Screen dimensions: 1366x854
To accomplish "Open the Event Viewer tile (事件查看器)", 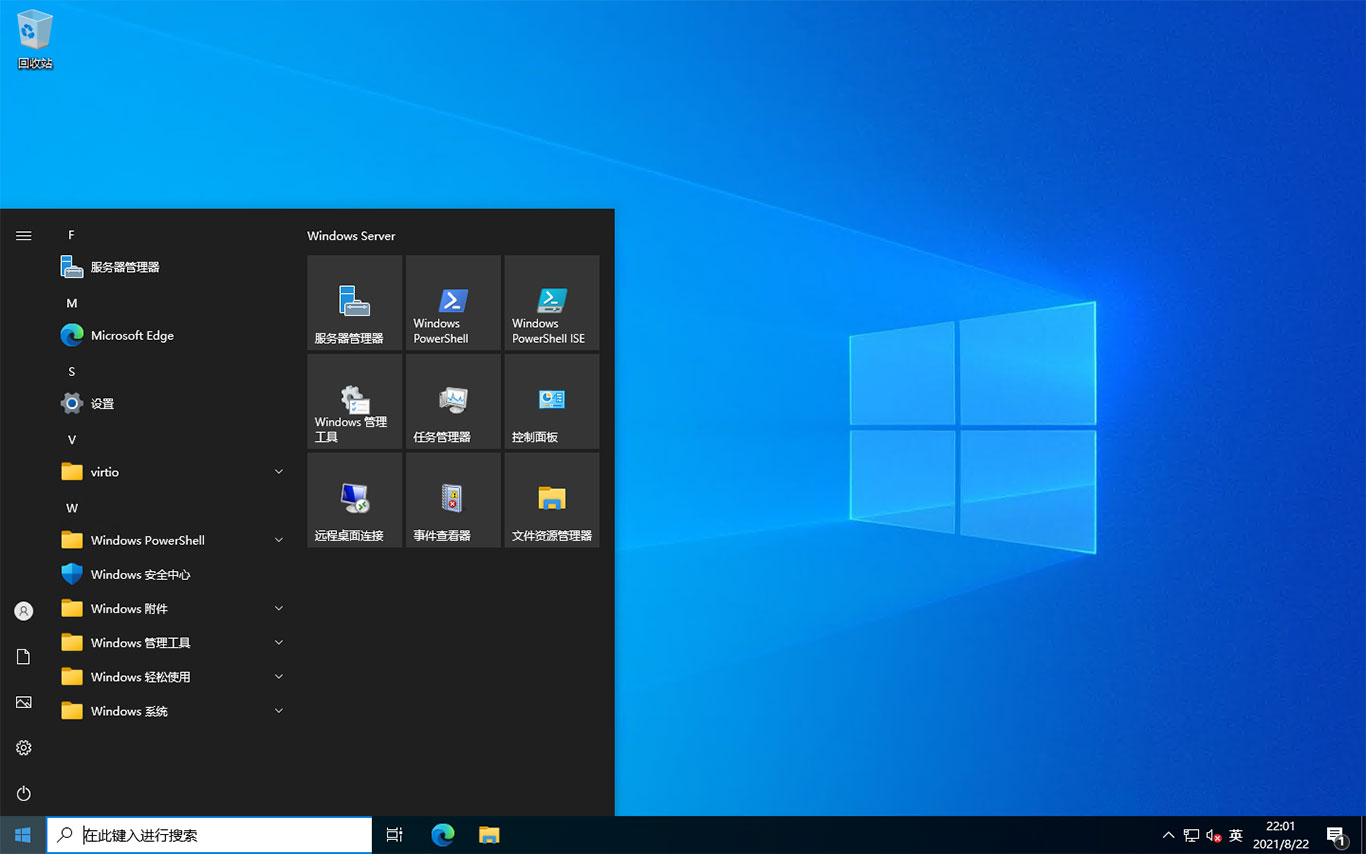I will point(453,499).
